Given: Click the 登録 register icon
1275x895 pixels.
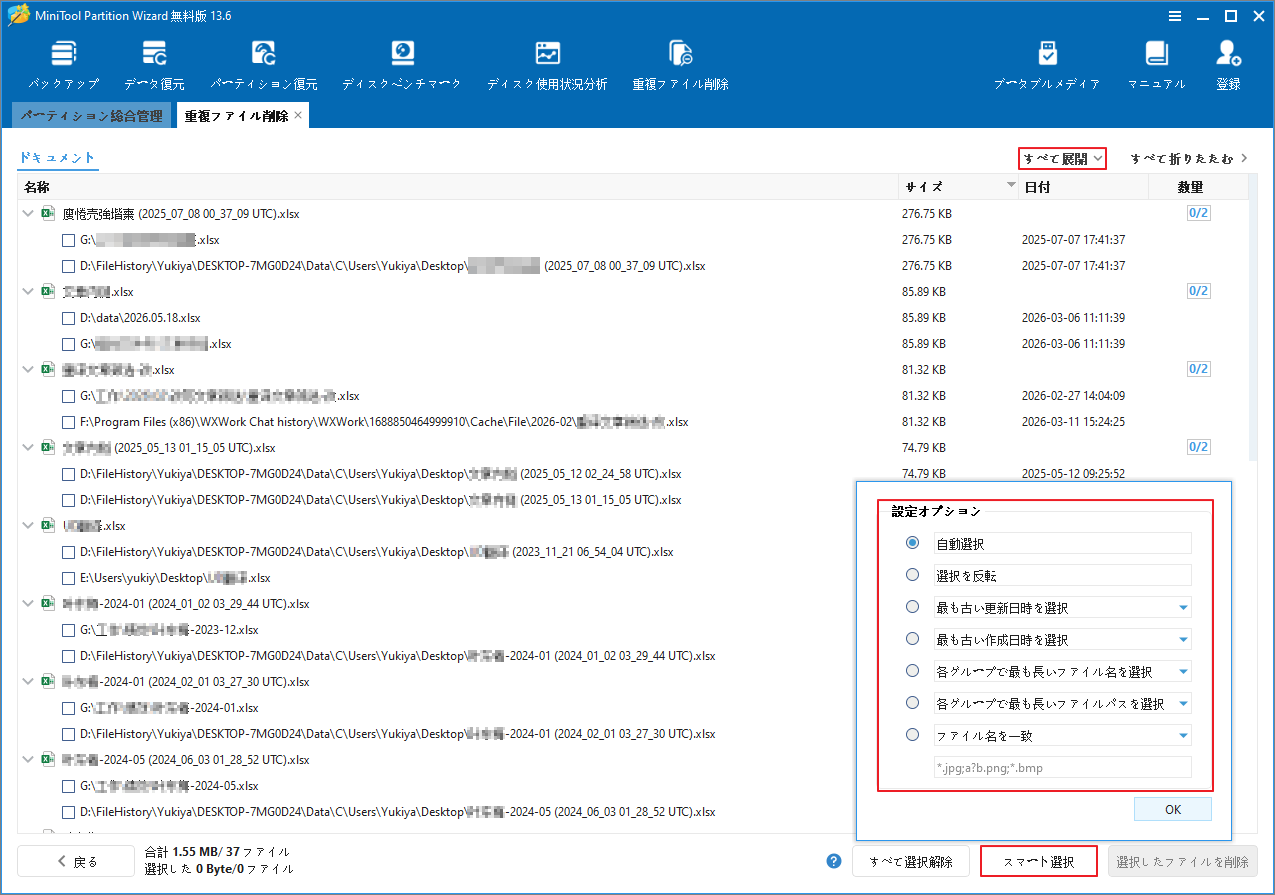Looking at the screenshot, I should coord(1228,65).
